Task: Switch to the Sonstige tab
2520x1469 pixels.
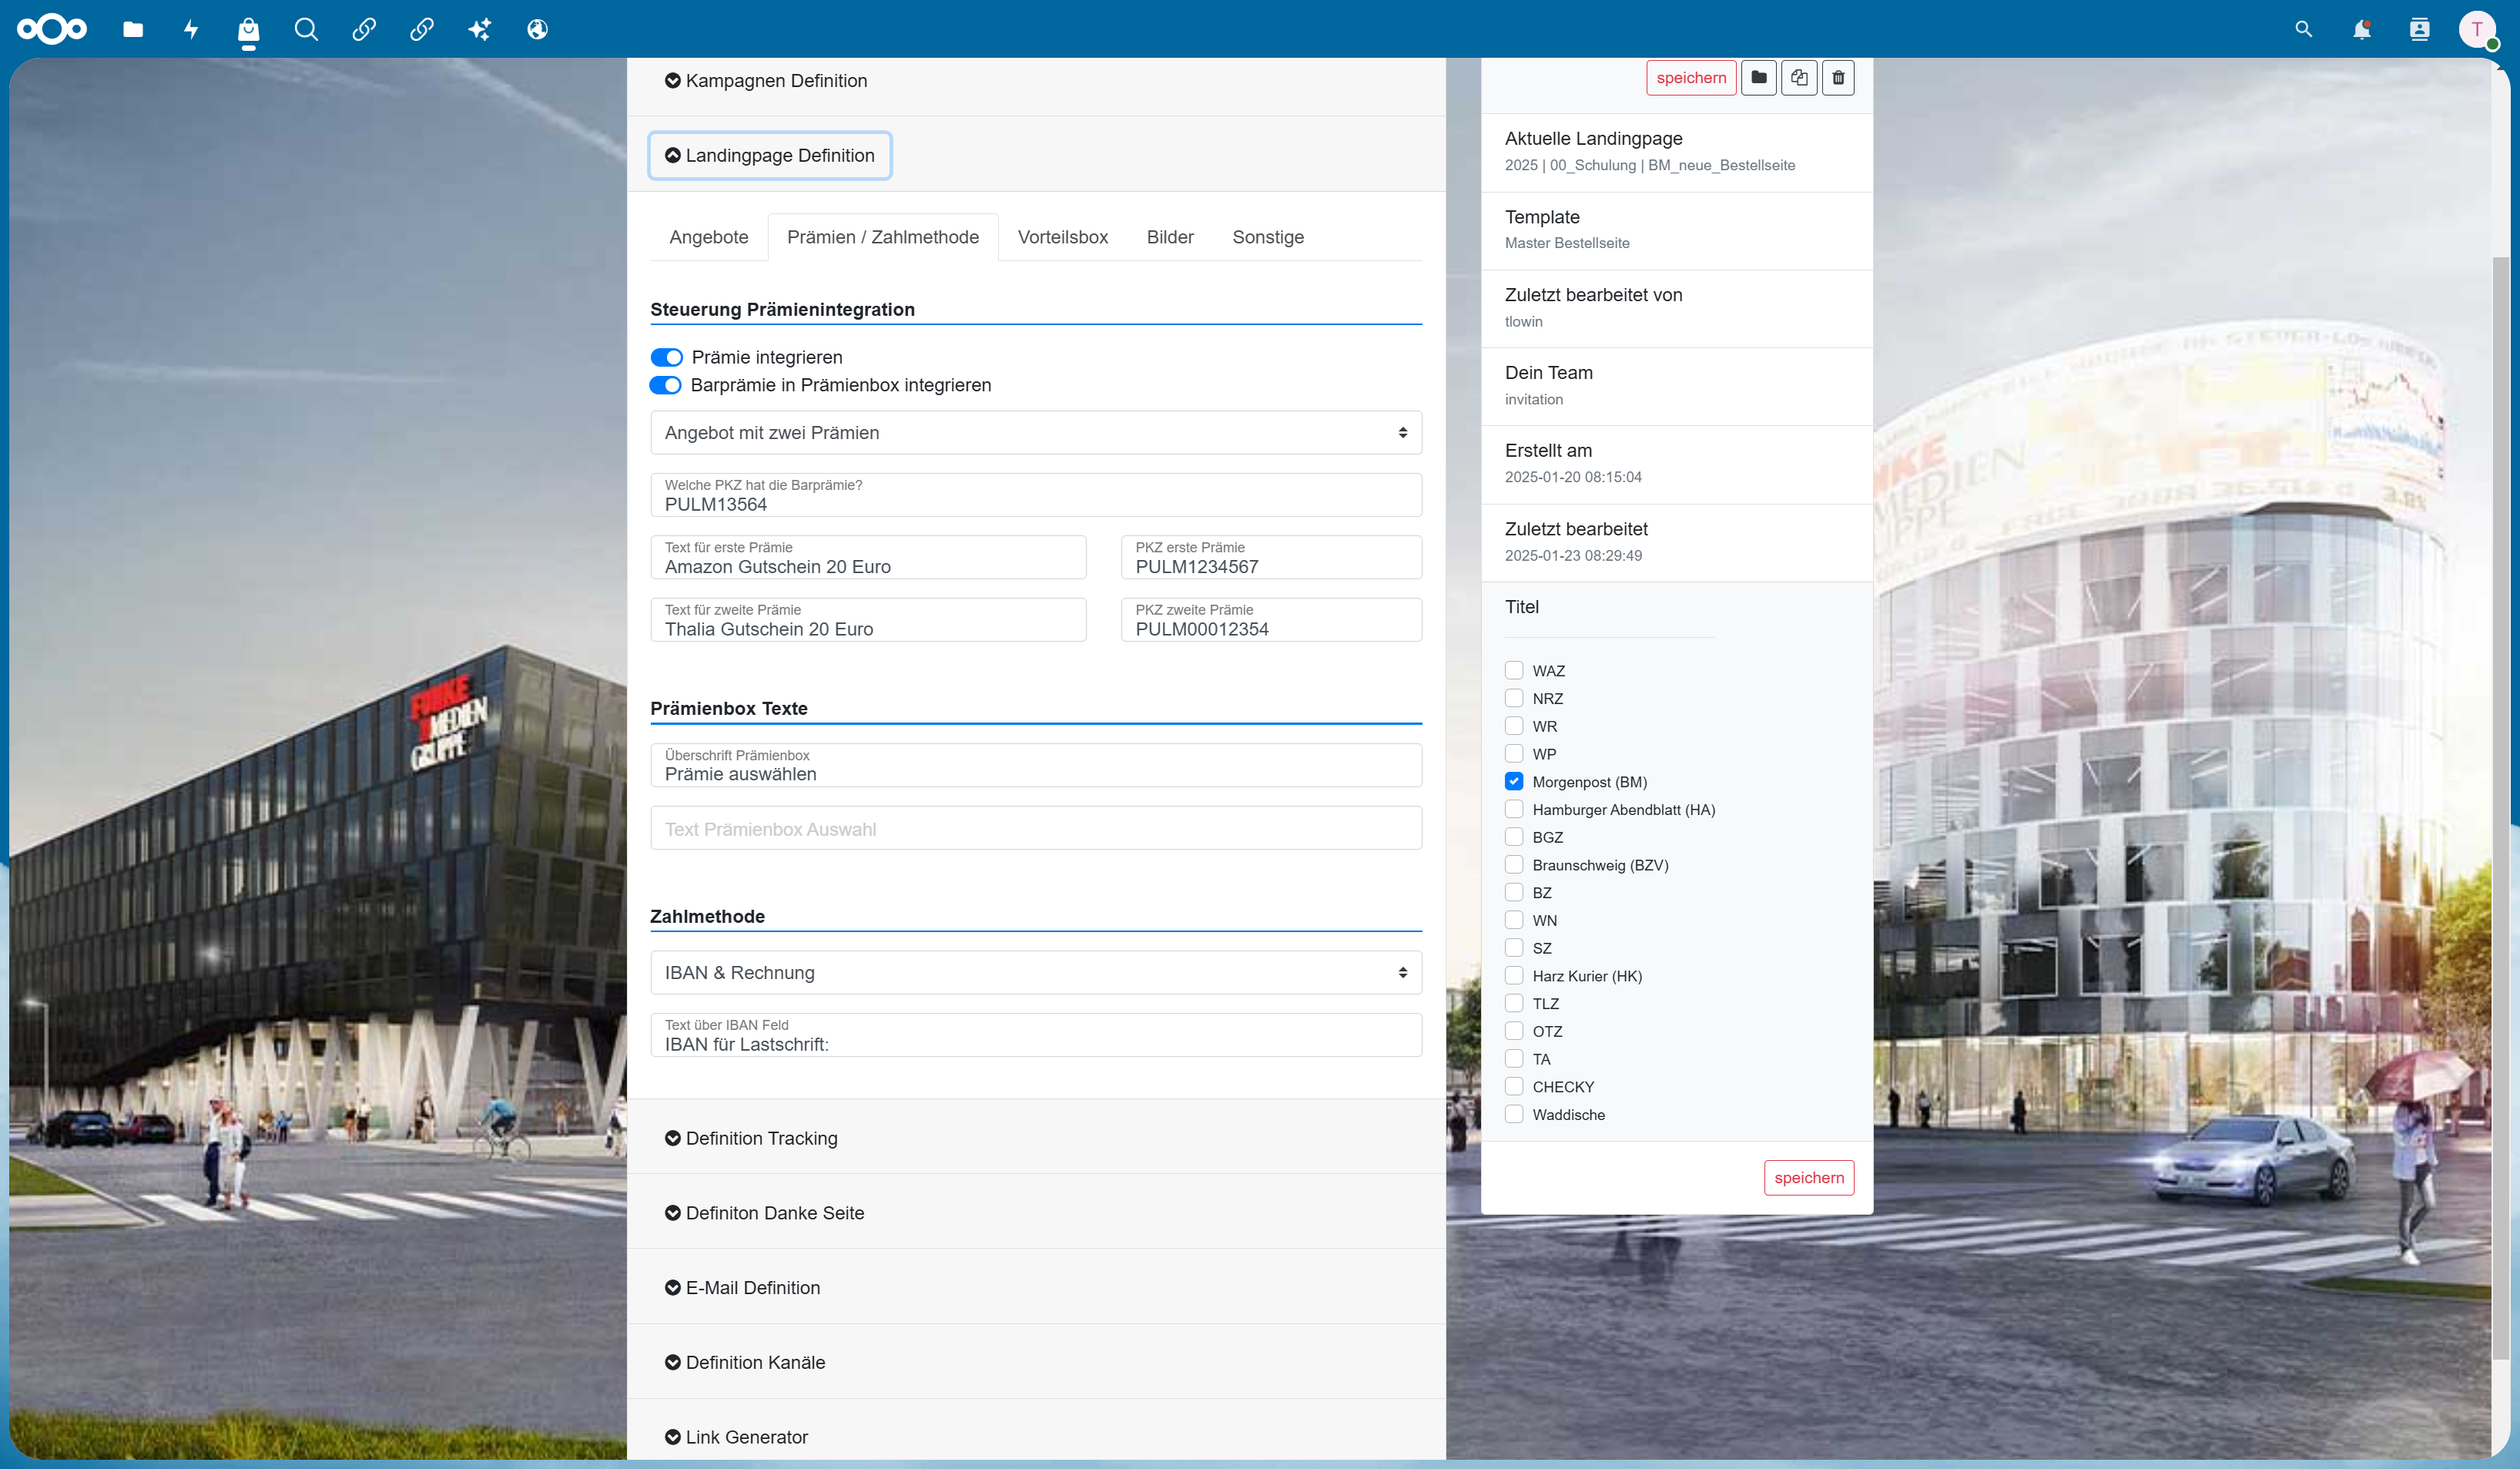Action: (x=1268, y=237)
